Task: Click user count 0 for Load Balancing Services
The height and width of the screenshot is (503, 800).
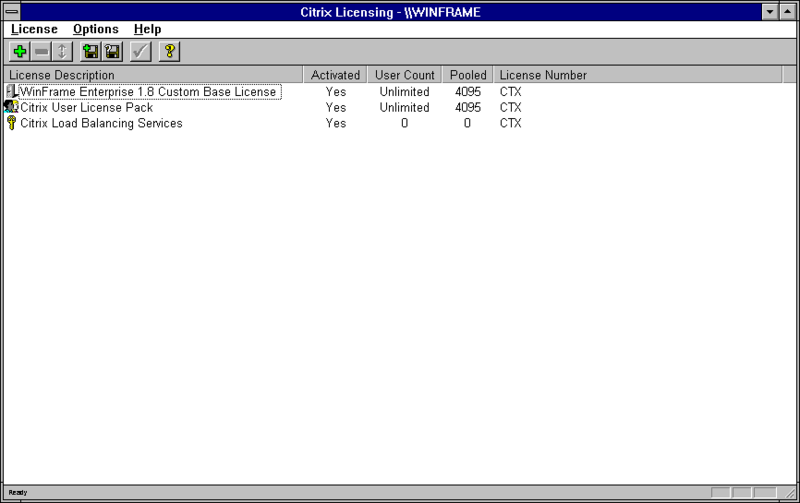Action: (404, 123)
